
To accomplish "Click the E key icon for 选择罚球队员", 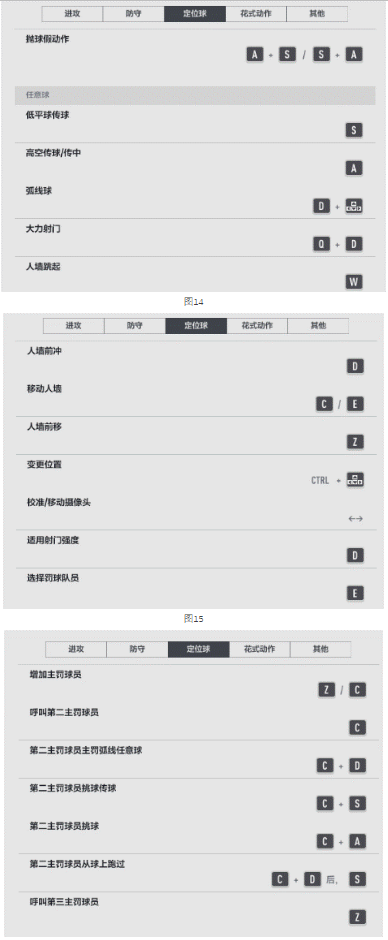I will [x=356, y=593].
